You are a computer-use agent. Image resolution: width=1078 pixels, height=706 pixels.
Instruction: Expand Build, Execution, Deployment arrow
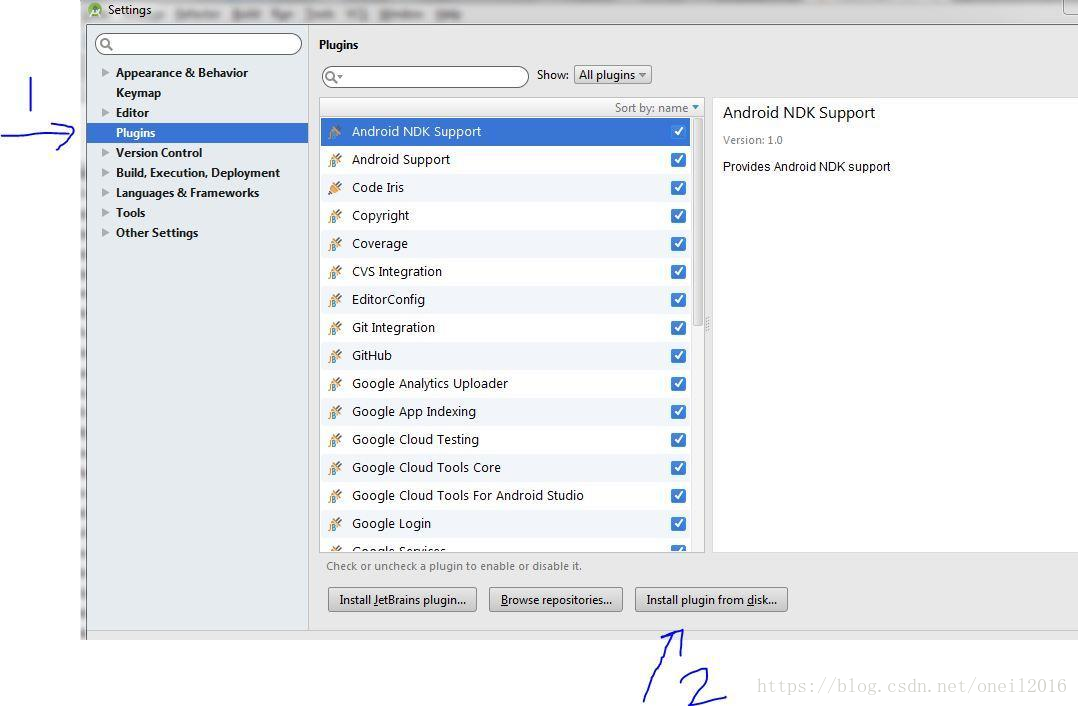click(105, 173)
